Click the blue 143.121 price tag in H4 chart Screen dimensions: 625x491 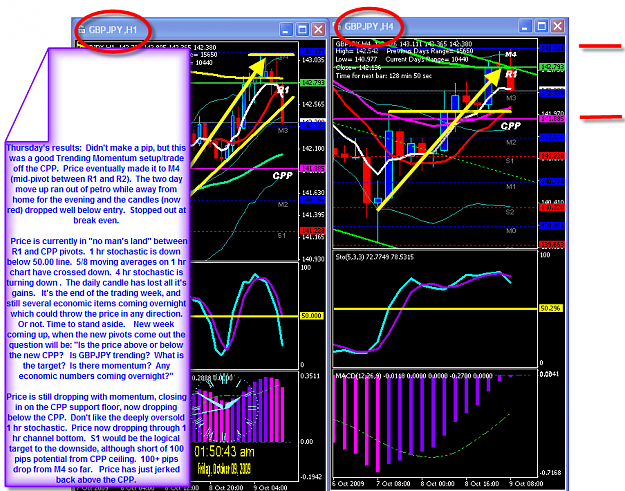coord(552,48)
